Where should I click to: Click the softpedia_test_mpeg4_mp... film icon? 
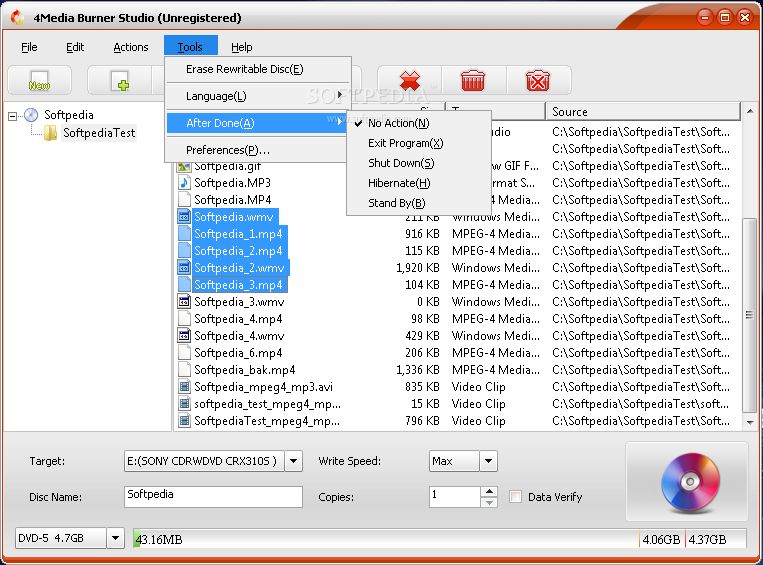tap(184, 404)
